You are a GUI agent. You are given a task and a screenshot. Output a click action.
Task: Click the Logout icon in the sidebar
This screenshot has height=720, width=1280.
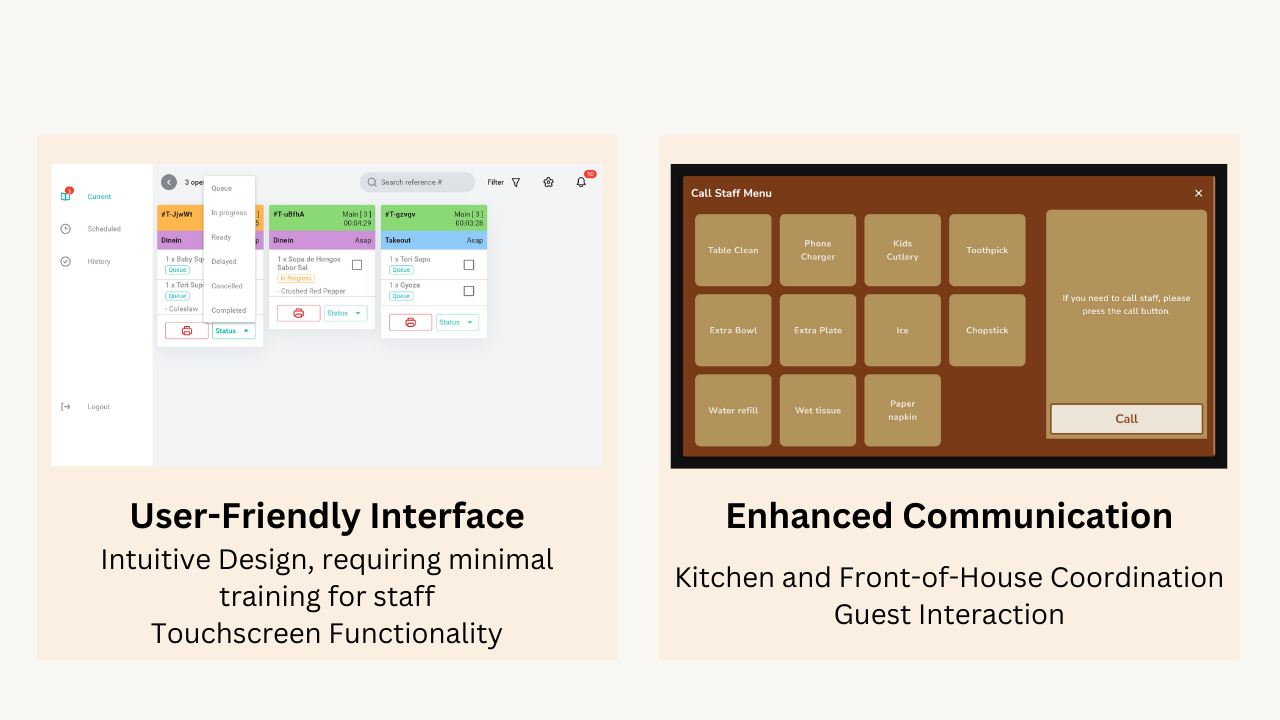[66, 407]
